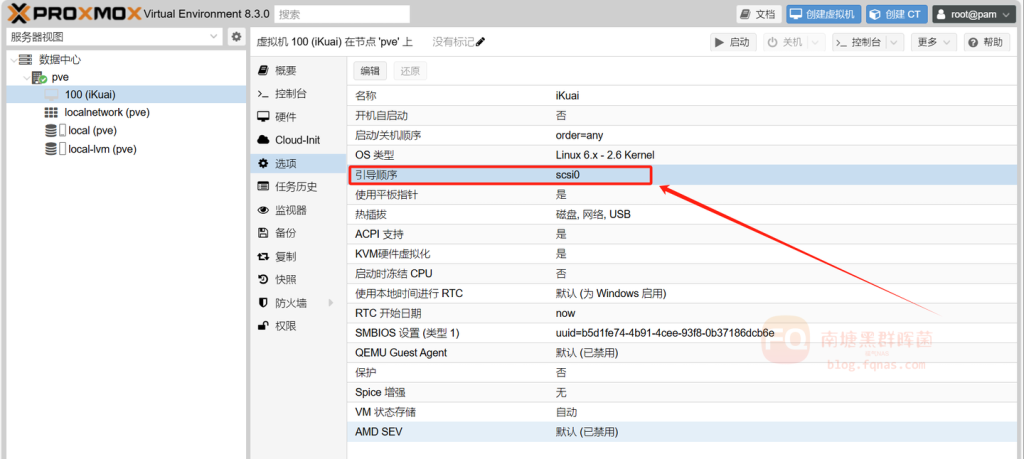Open the Cloud-Init section
The width and height of the screenshot is (1024, 459).
pos(297,140)
